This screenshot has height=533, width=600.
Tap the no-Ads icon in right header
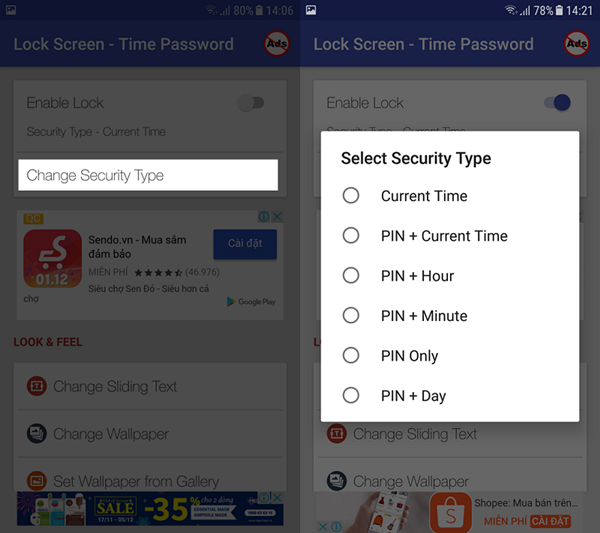coord(577,44)
